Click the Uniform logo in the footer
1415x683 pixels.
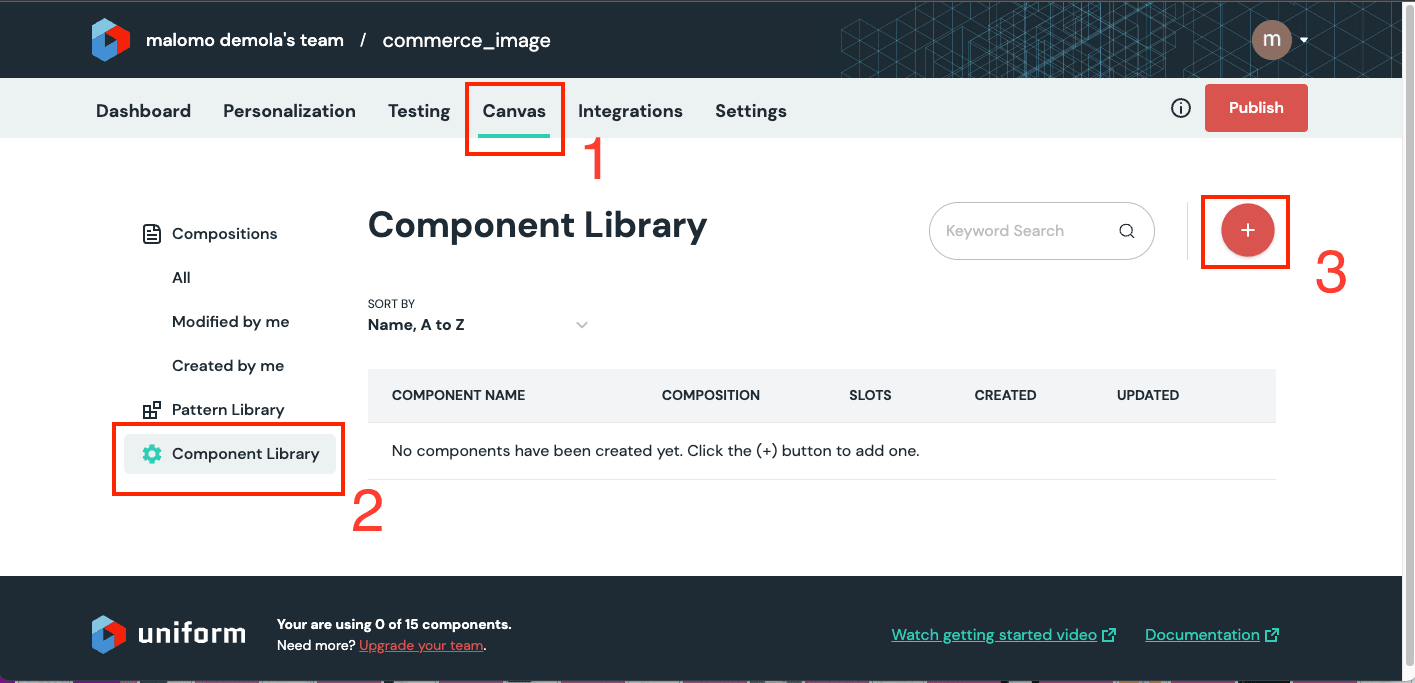pos(168,633)
